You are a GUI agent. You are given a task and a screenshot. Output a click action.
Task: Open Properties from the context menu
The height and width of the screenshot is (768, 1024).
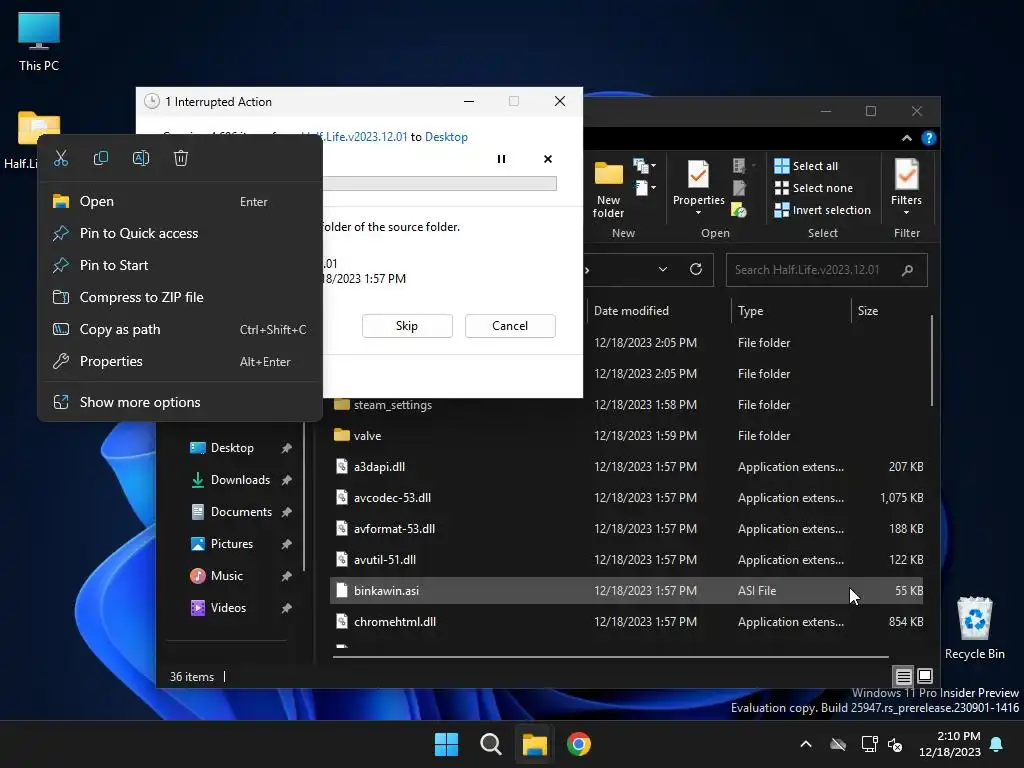[x=180, y=361]
